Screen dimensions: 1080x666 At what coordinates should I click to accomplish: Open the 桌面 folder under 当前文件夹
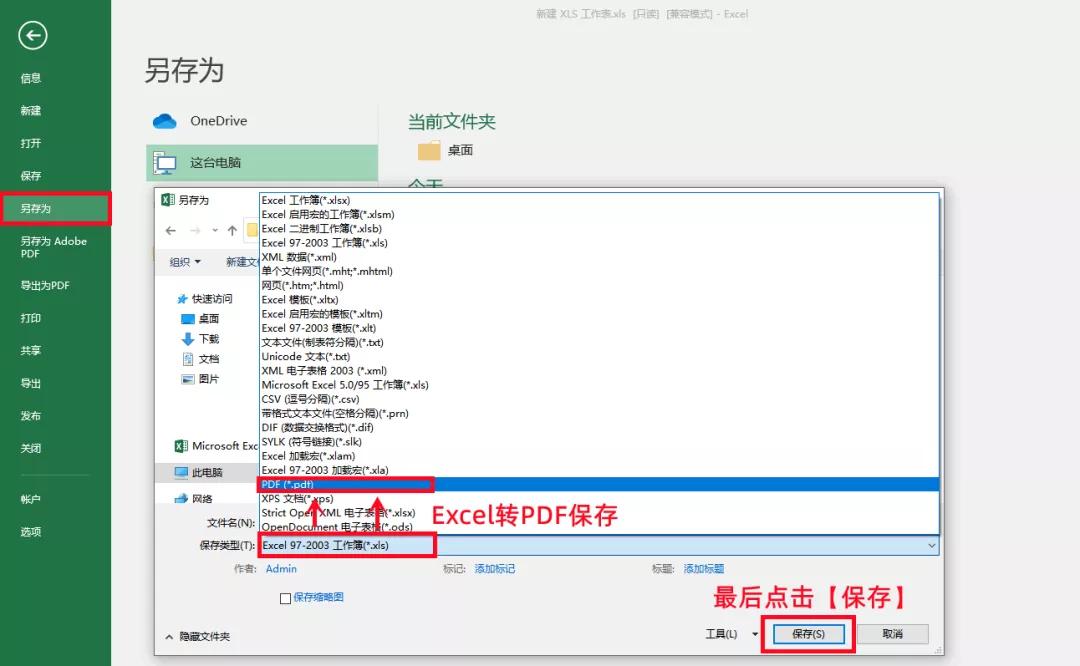pyautogui.click(x=445, y=150)
